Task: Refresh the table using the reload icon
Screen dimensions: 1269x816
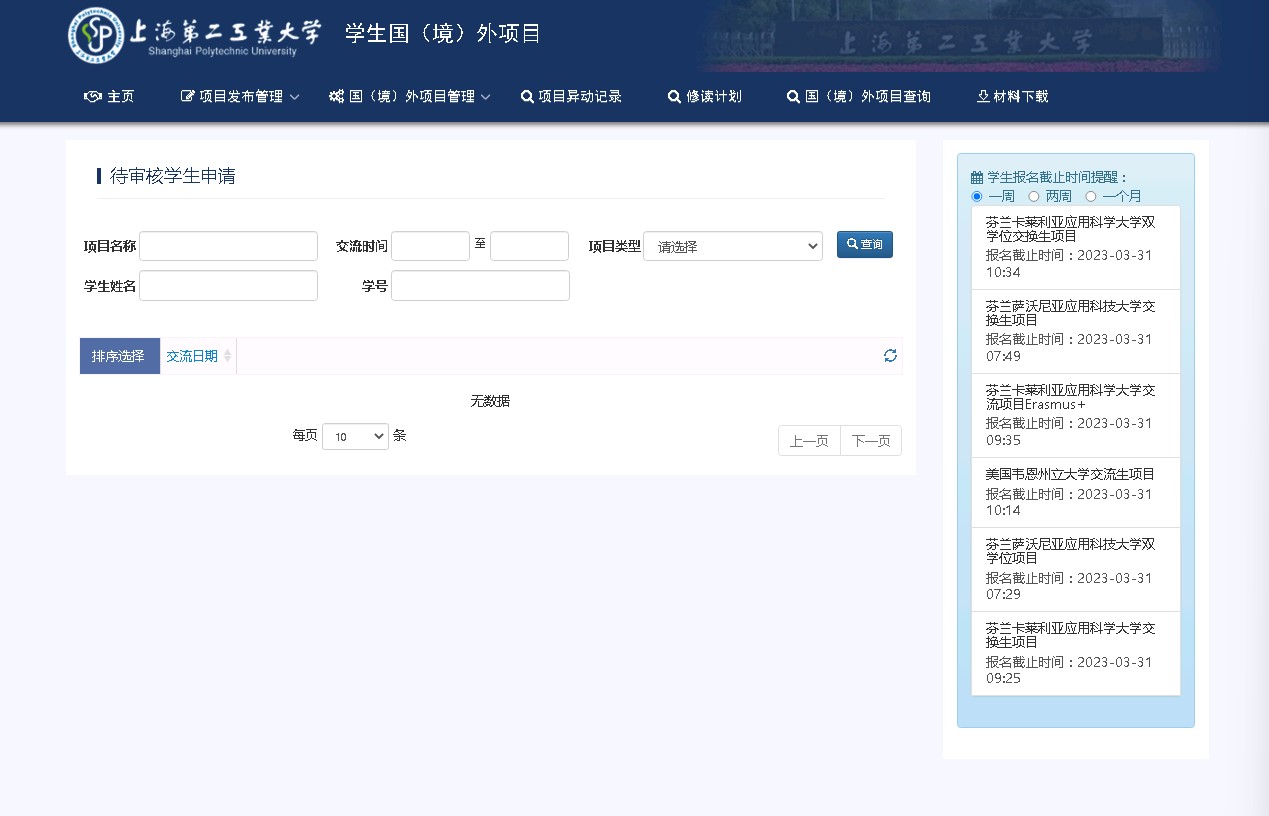Action: (890, 356)
